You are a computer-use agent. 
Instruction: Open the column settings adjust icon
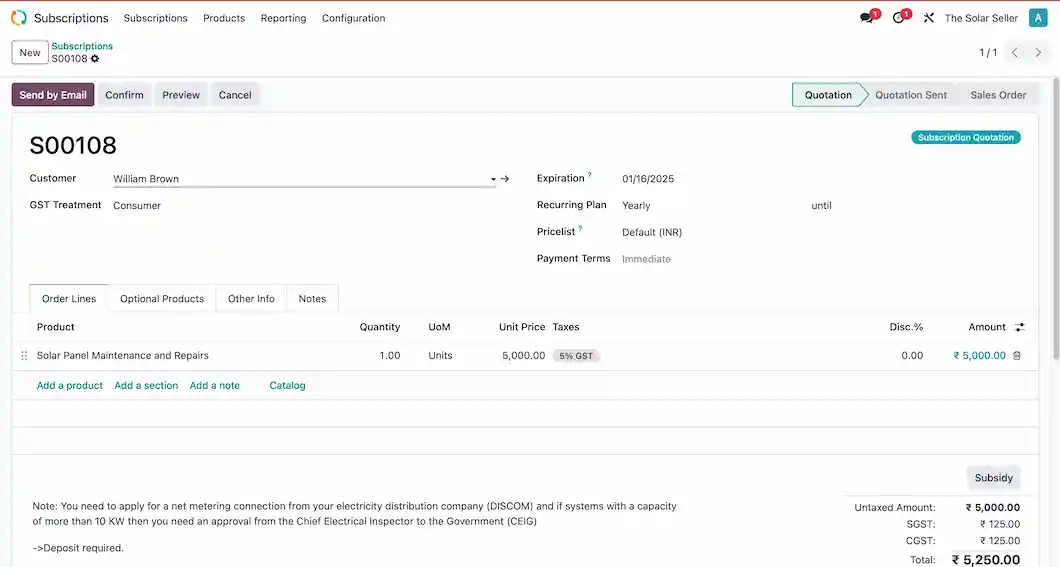[x=1019, y=327]
